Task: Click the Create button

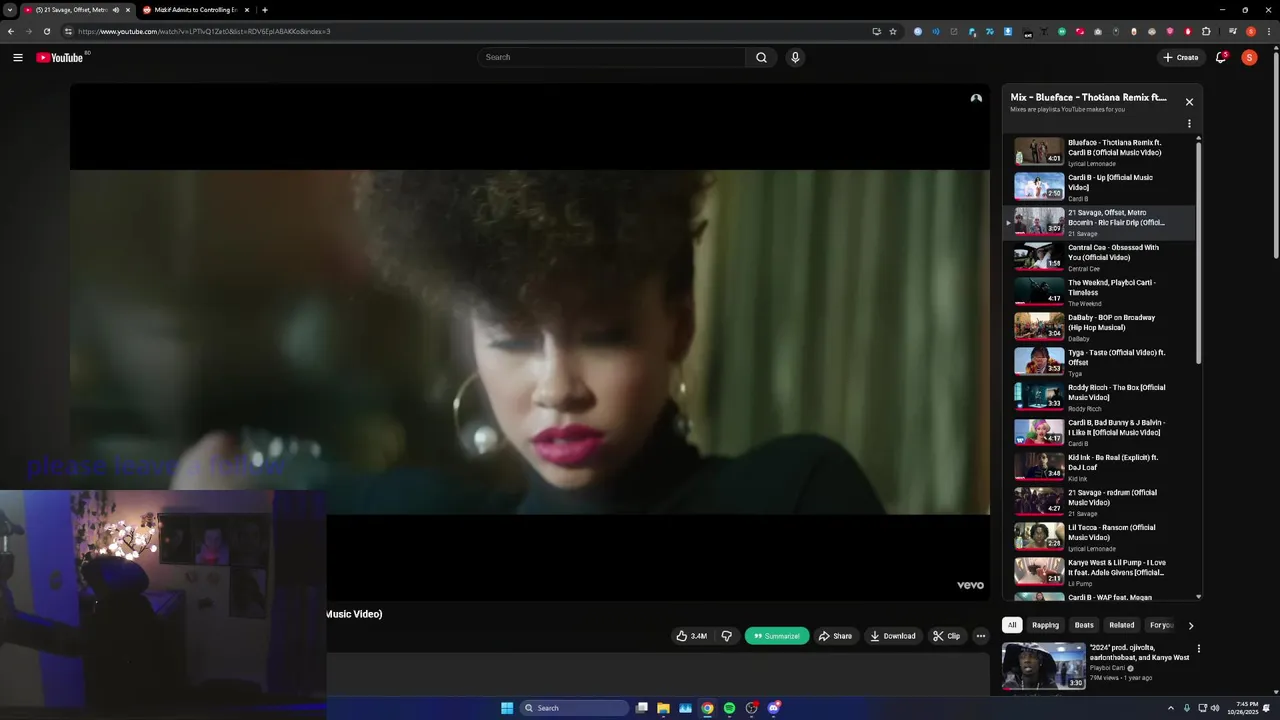Action: click(x=1181, y=57)
